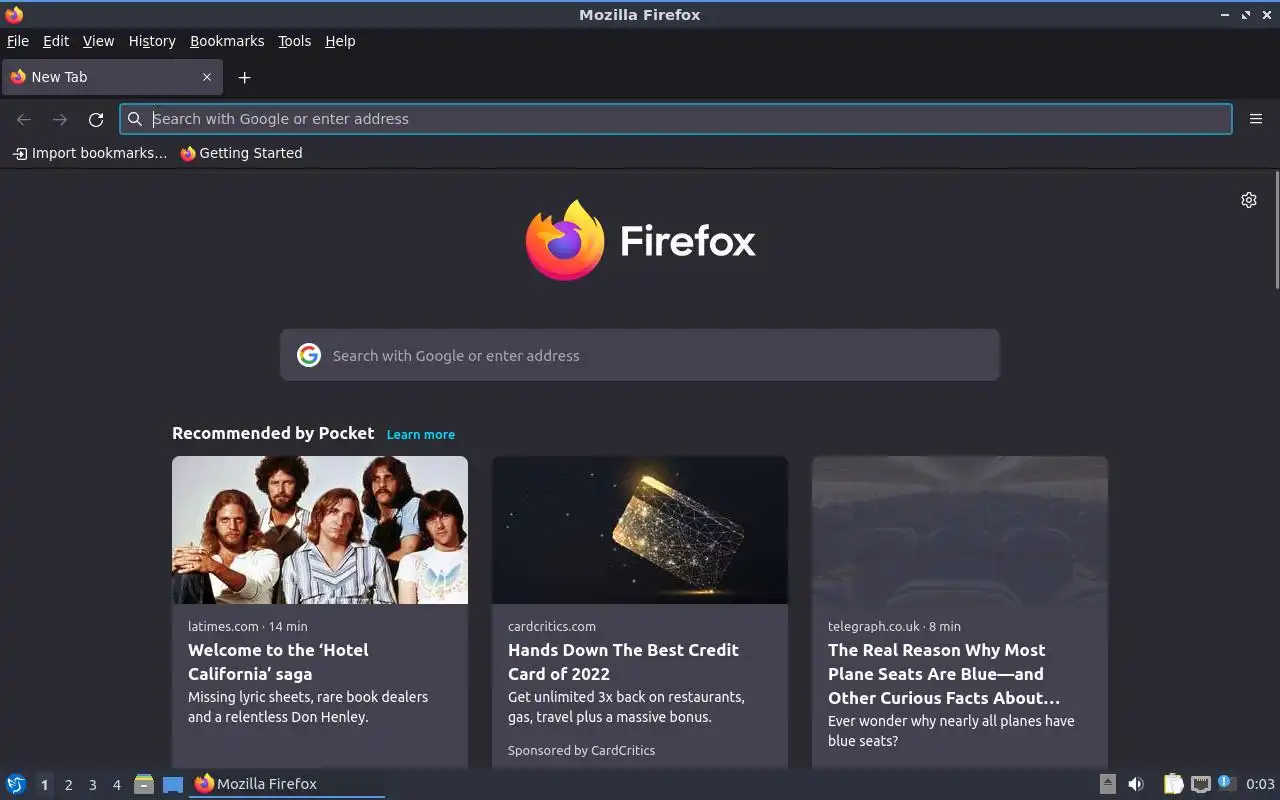This screenshot has width=1280, height=800.
Task: Open the plane seats article image
Action: pos(960,530)
